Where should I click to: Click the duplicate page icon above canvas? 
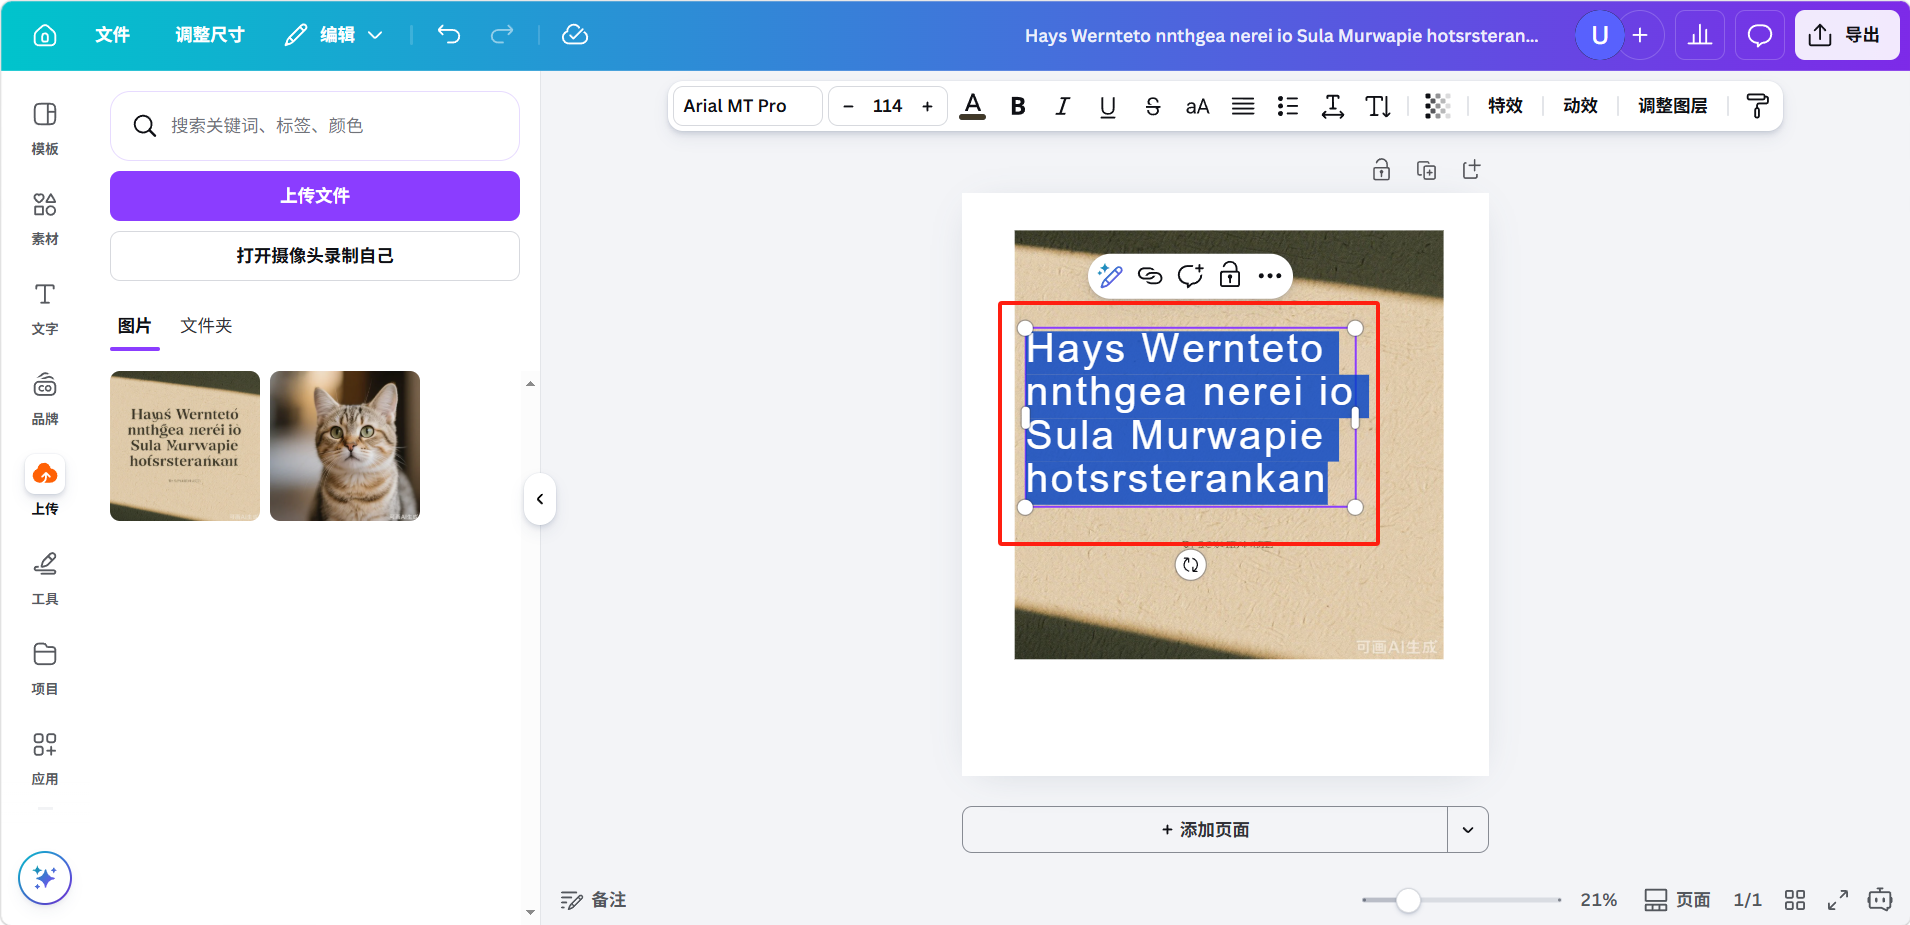(x=1426, y=170)
